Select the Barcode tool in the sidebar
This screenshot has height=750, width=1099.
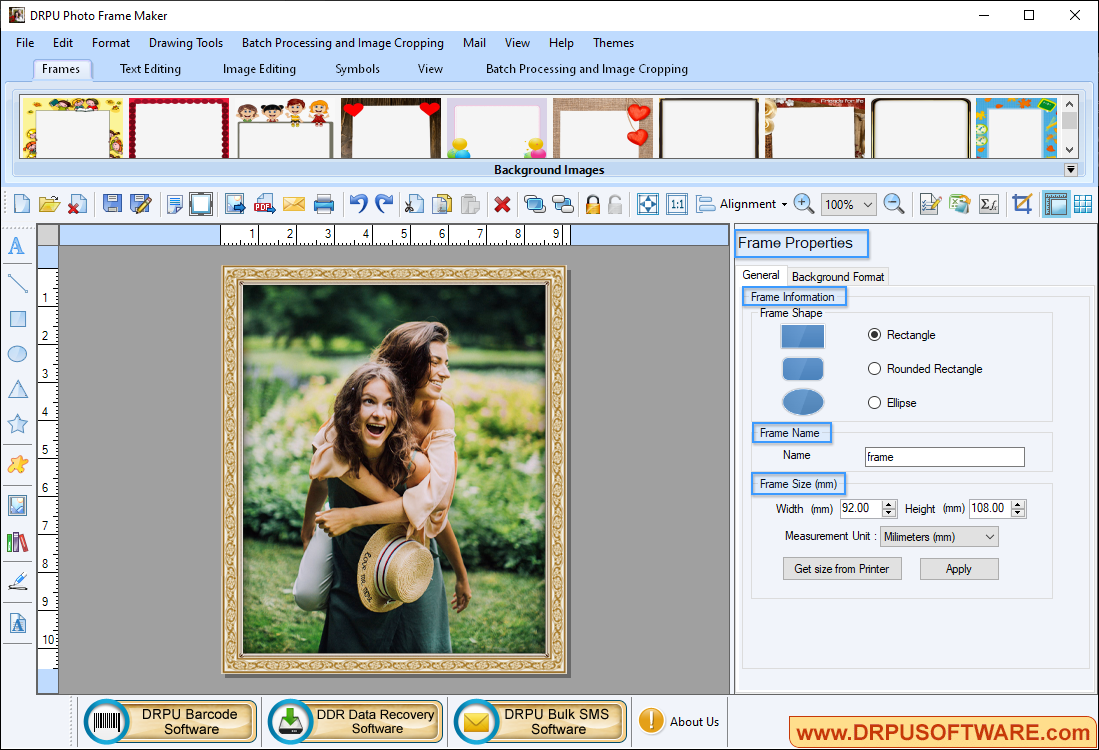17,541
